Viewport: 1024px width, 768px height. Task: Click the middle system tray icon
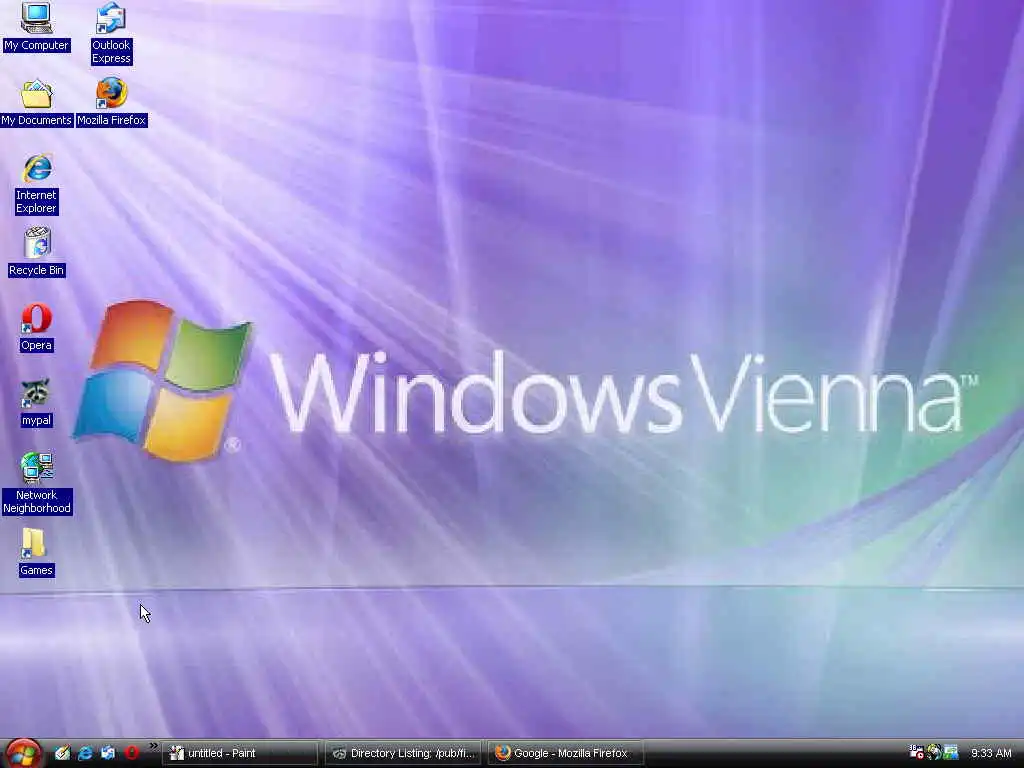933,752
